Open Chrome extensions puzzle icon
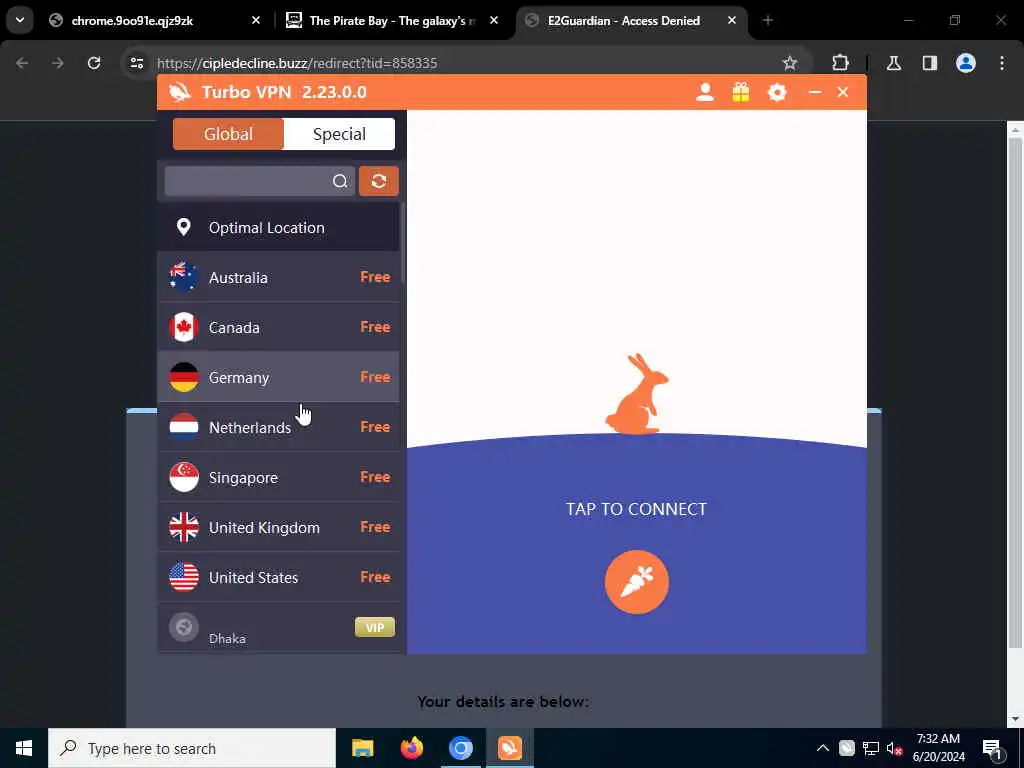 click(840, 63)
